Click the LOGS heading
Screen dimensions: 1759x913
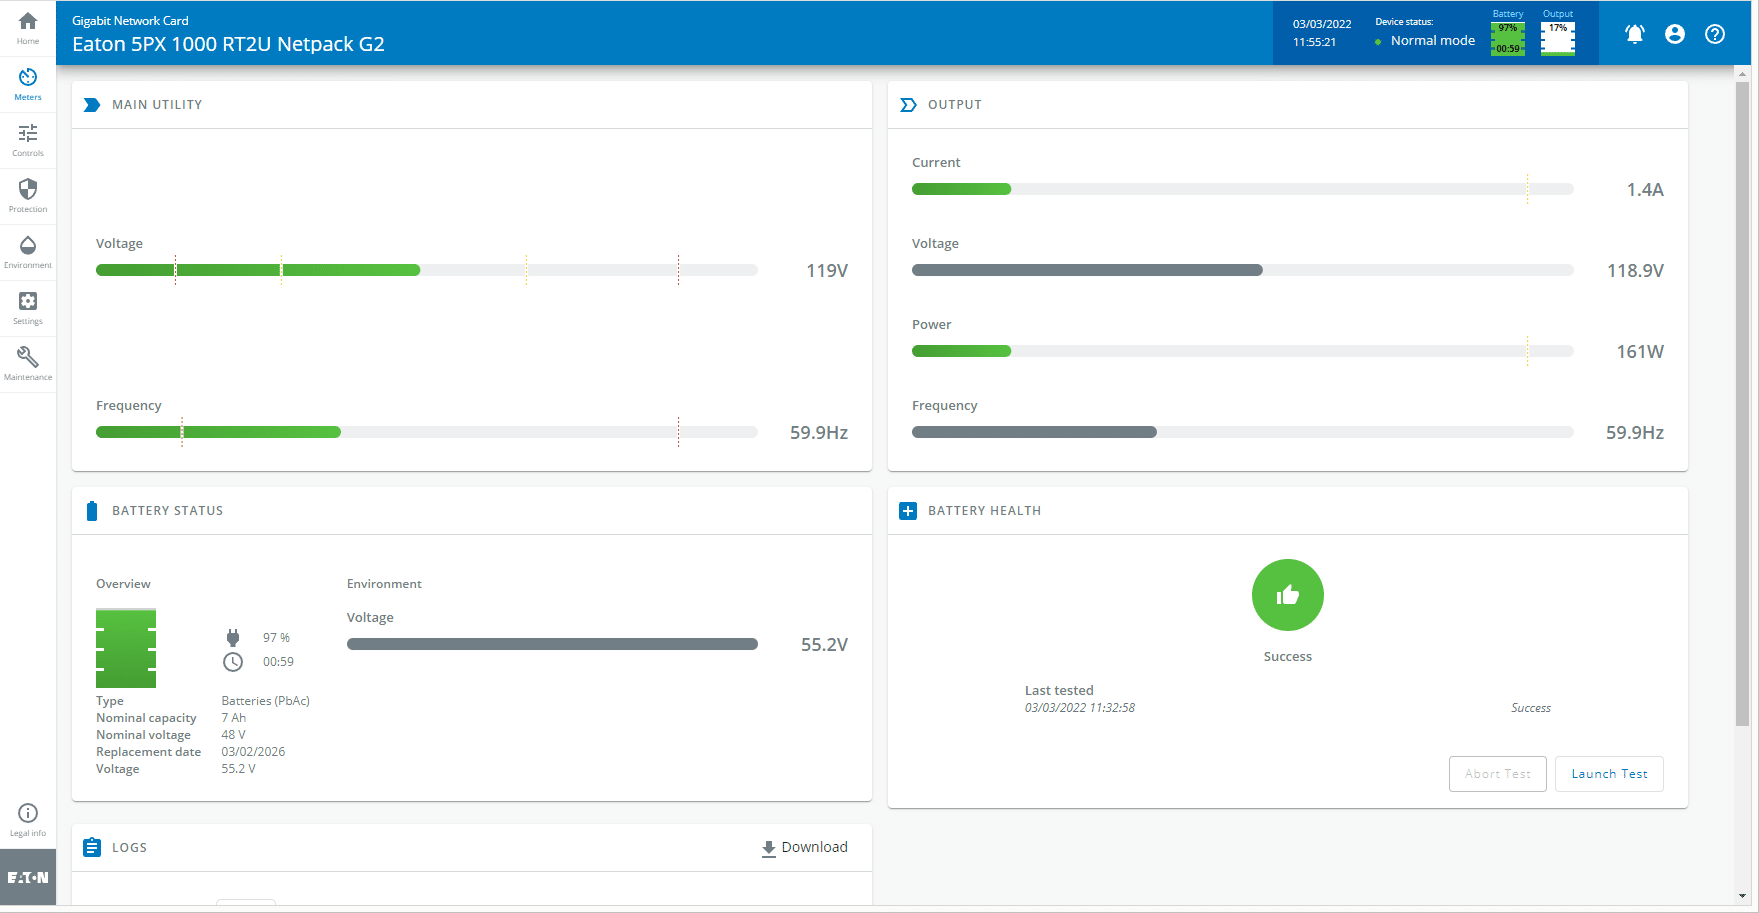[129, 848]
